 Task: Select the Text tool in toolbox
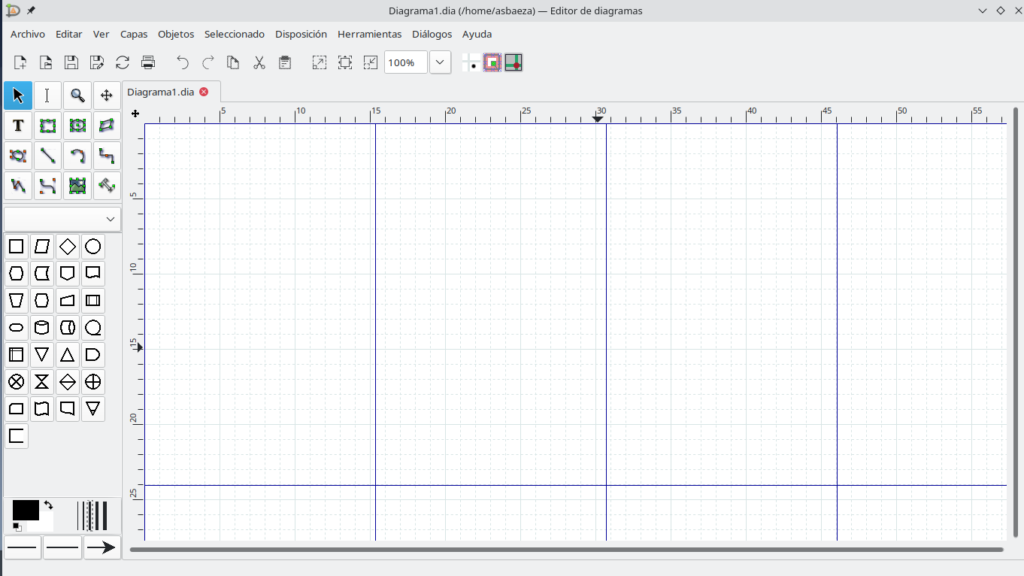(x=18, y=126)
